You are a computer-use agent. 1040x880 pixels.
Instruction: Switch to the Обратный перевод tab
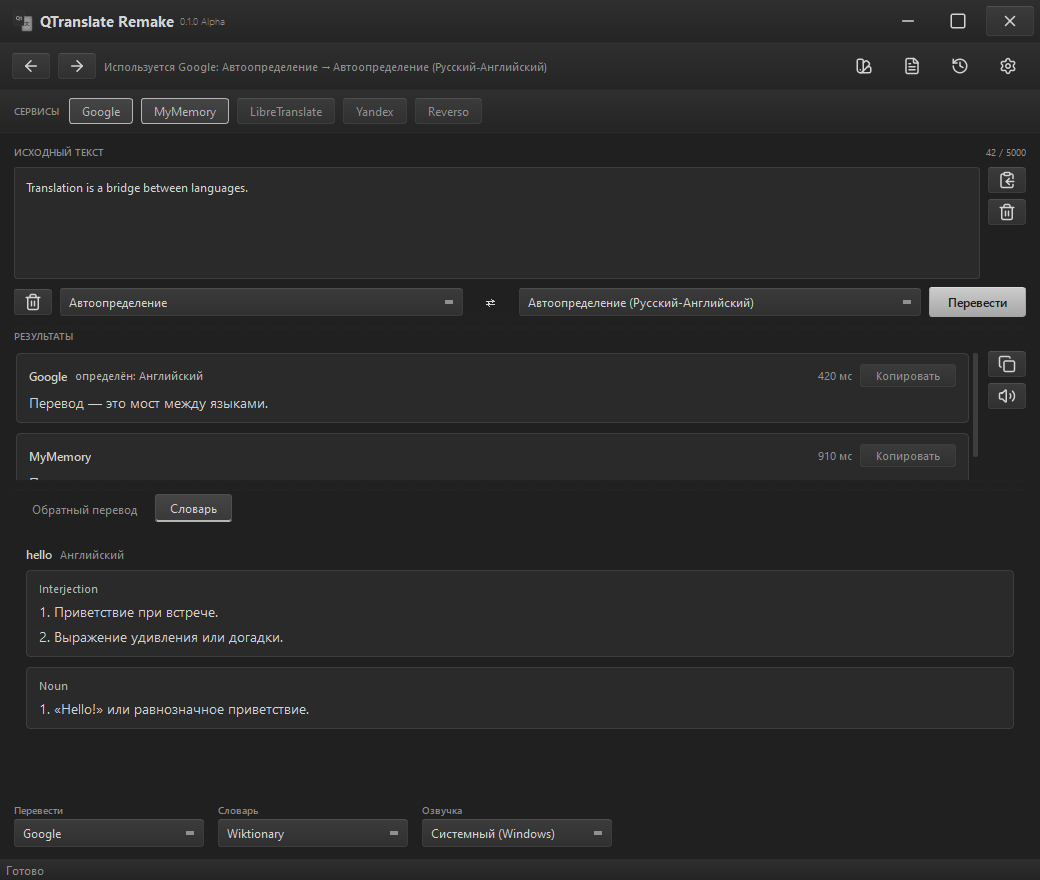click(85, 509)
